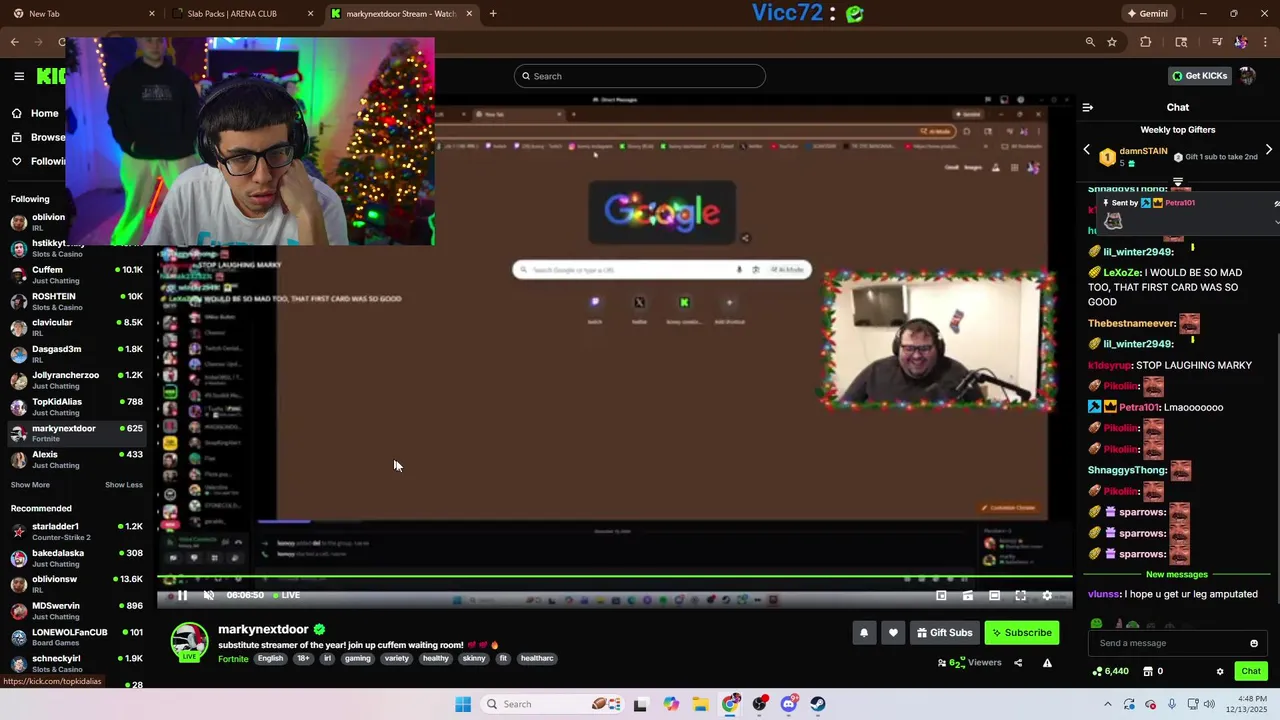Go back with browser back arrow

point(15,42)
